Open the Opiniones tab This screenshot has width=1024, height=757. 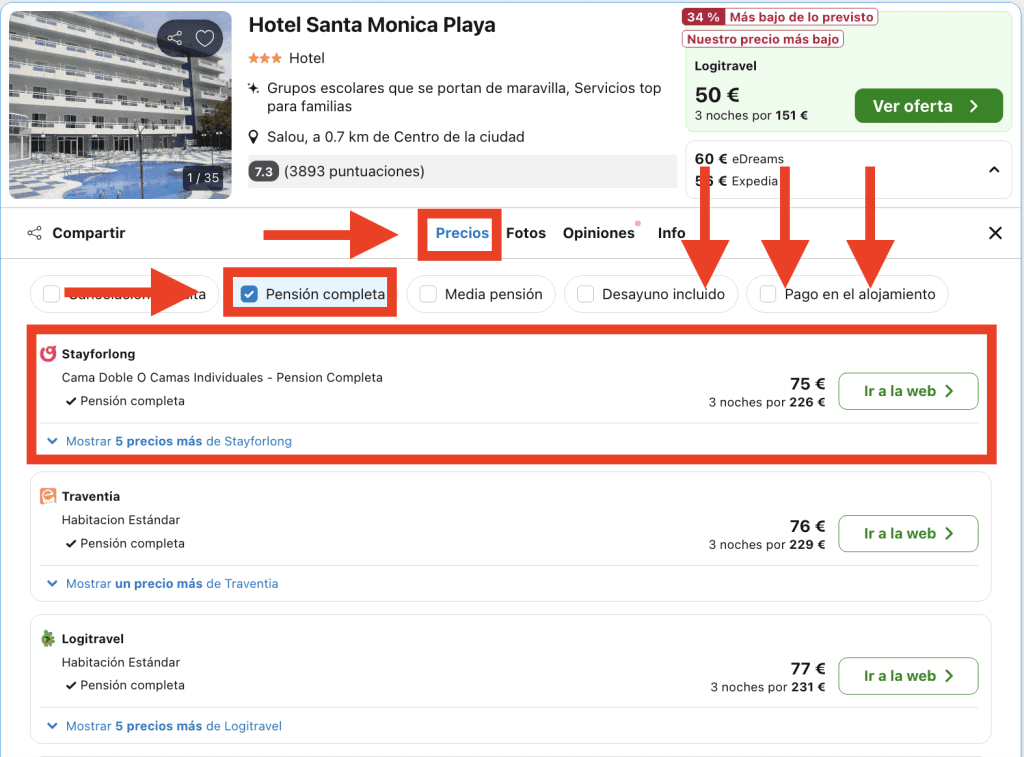click(x=598, y=233)
